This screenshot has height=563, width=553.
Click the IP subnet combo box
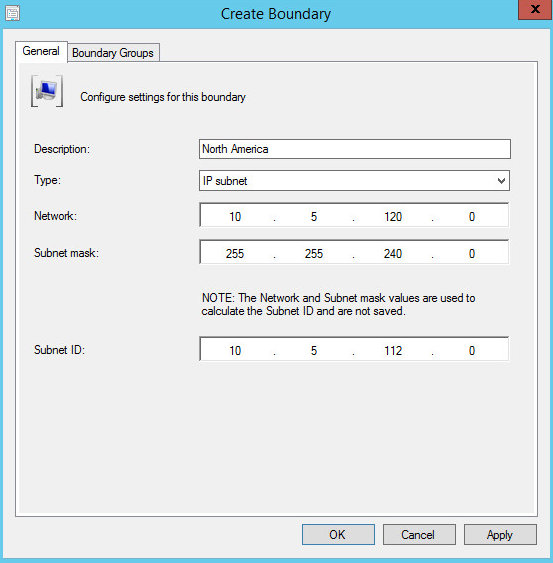(354, 181)
